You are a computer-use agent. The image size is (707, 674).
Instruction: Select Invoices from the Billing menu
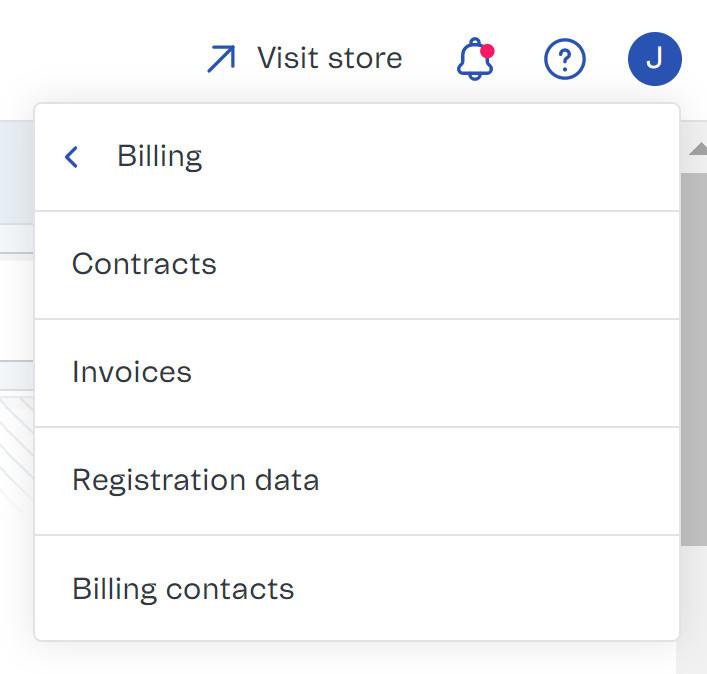[x=132, y=372]
